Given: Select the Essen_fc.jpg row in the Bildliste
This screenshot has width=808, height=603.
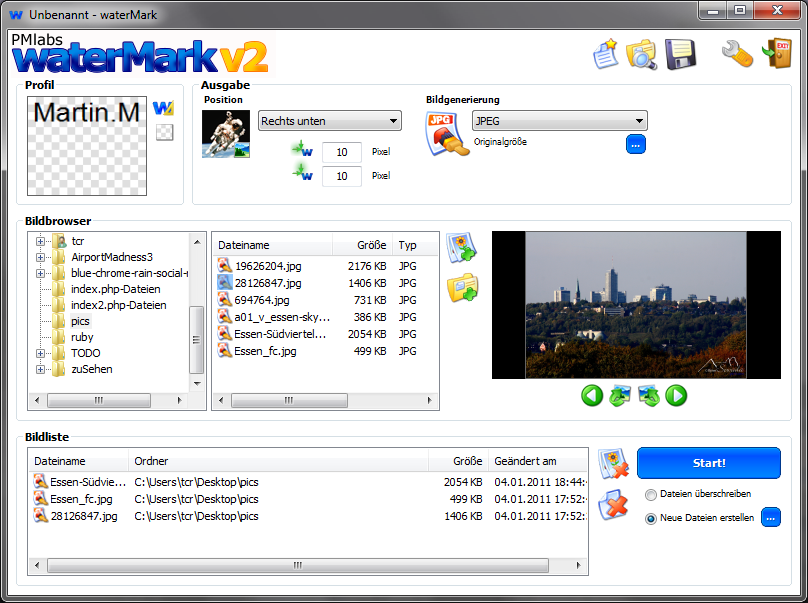Looking at the screenshot, I should [x=308, y=499].
